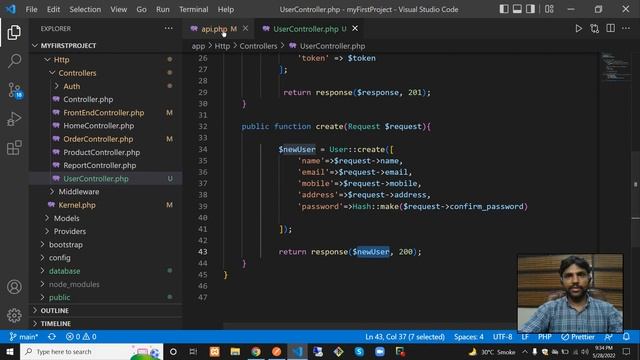
Task: Open editor More Actions ellipsis
Action: [x=626, y=29]
